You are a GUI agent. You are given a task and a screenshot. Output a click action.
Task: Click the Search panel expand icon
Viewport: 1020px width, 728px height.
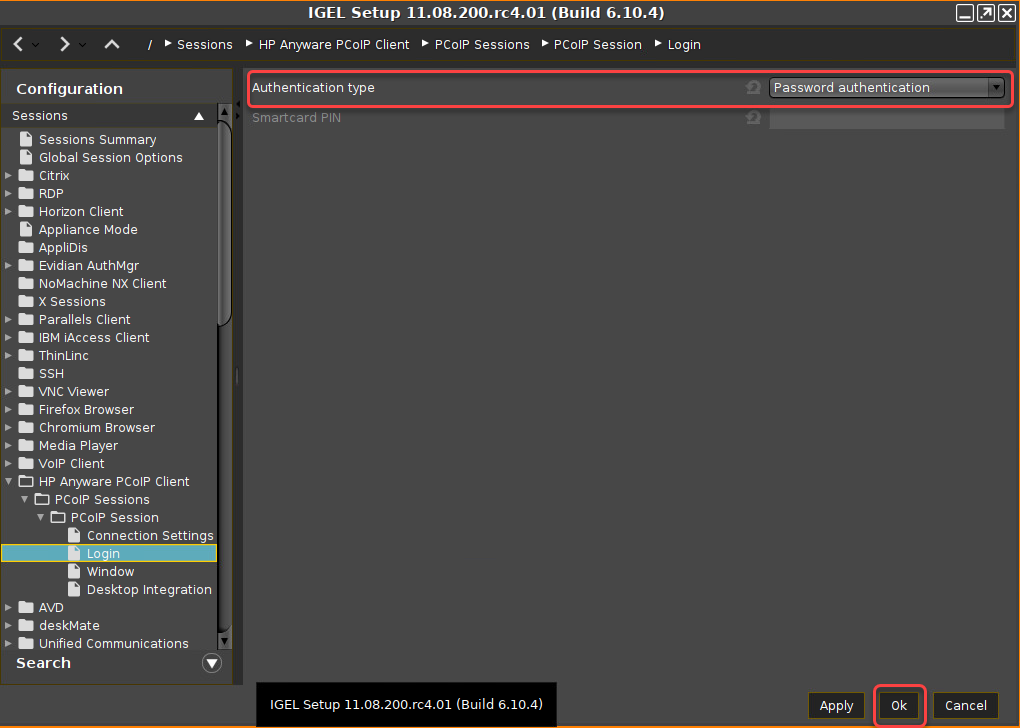211,663
